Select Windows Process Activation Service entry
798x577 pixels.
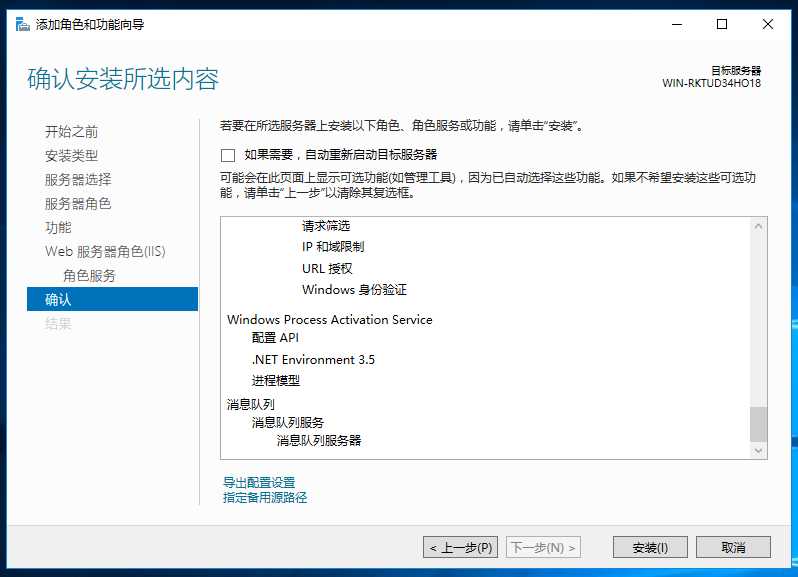pos(330,320)
